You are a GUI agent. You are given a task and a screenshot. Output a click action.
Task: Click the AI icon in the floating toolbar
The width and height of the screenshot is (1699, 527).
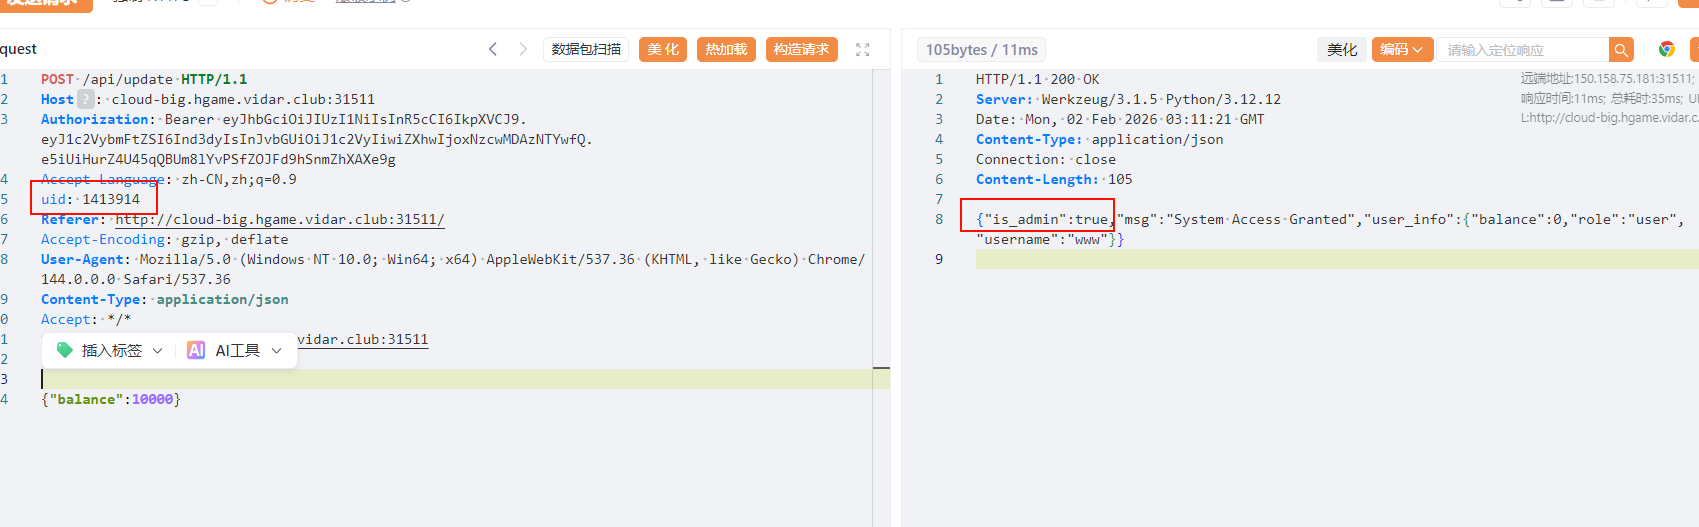[196, 350]
